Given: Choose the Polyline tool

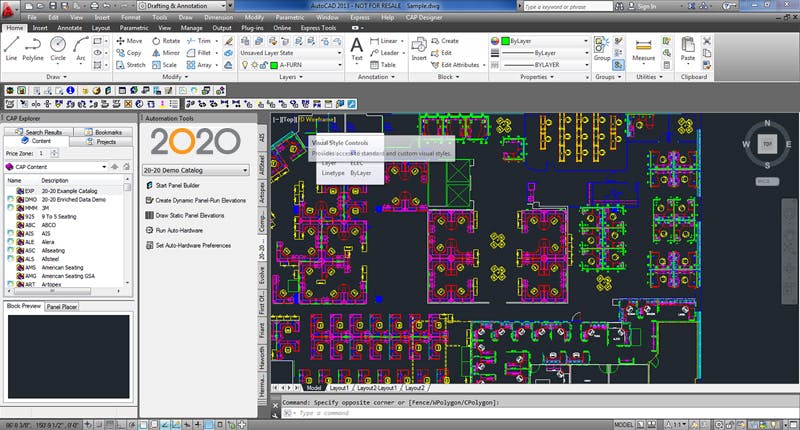Looking at the screenshot, I should click(x=34, y=46).
